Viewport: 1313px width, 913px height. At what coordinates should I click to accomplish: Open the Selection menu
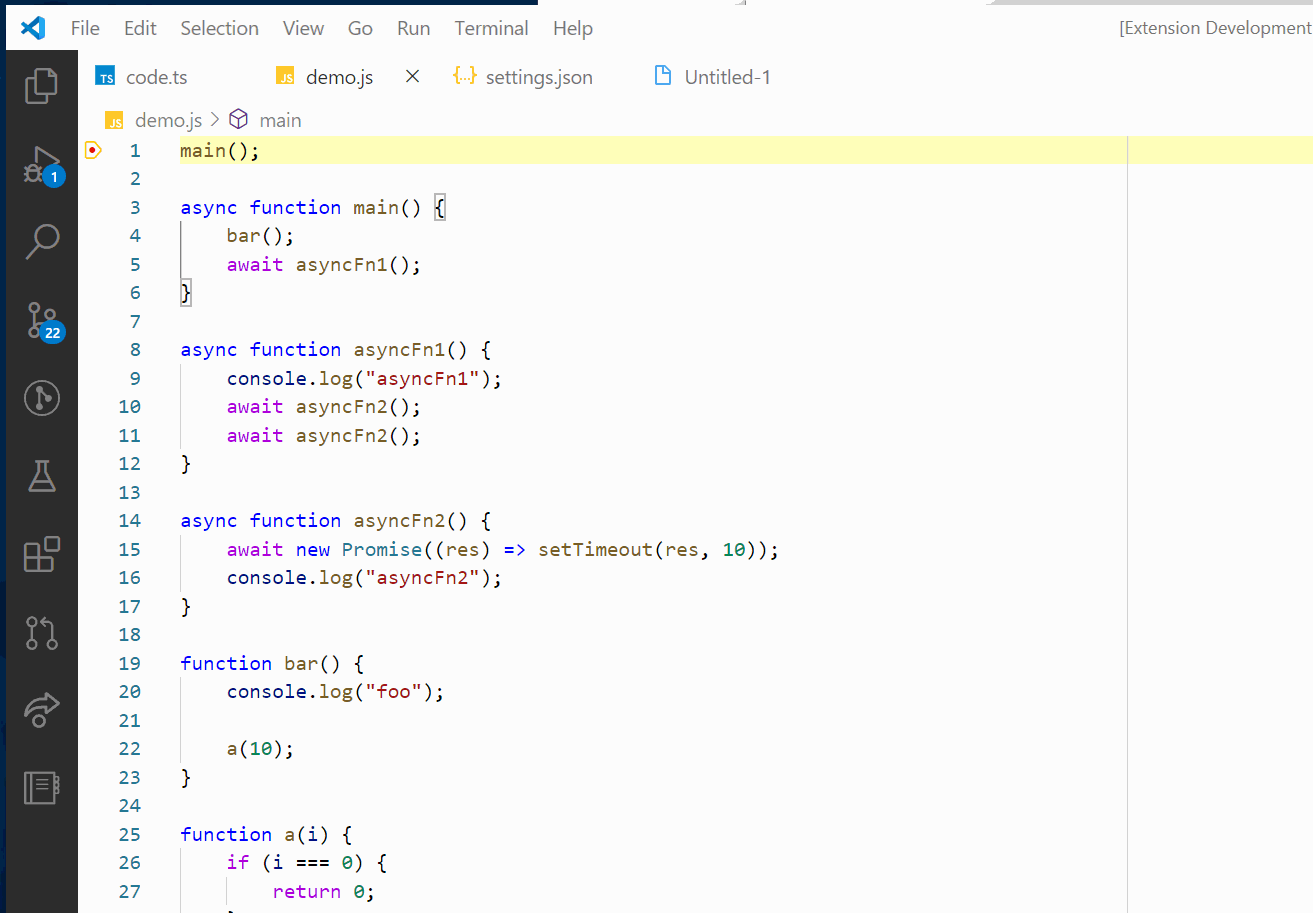[x=219, y=28]
